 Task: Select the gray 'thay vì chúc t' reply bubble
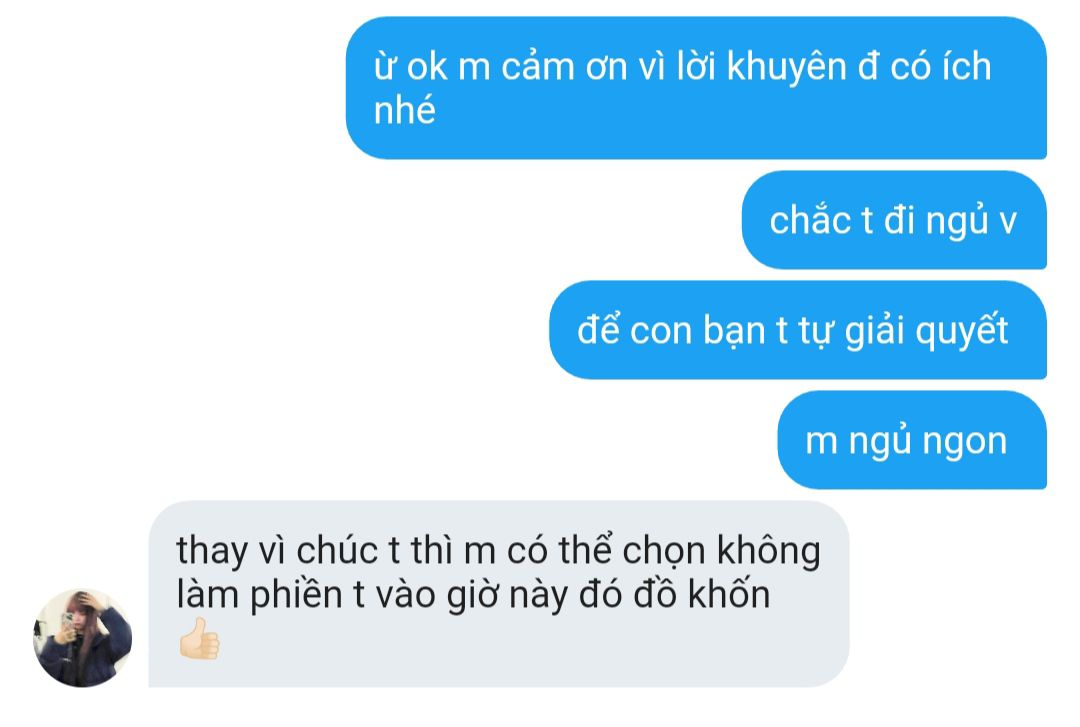499,594
